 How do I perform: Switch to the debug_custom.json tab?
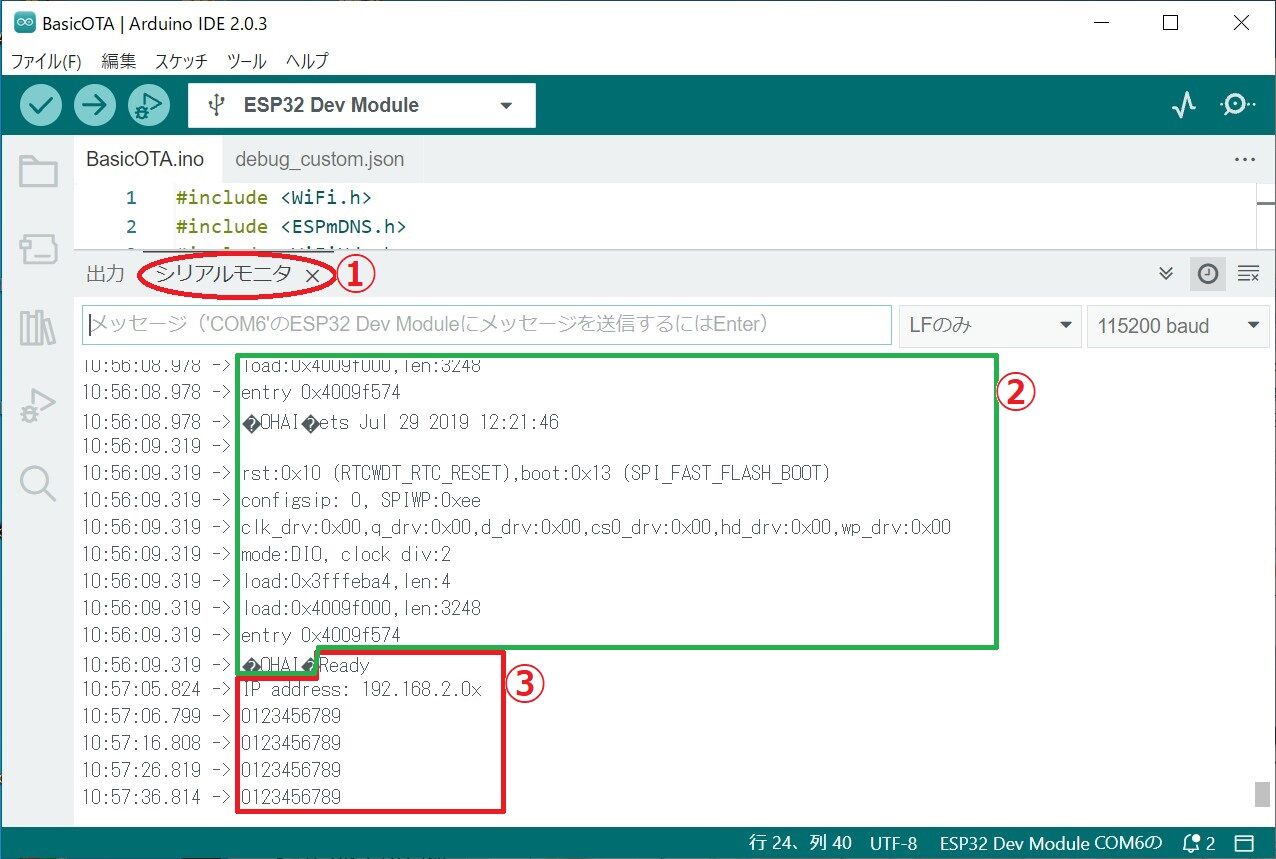pos(318,158)
